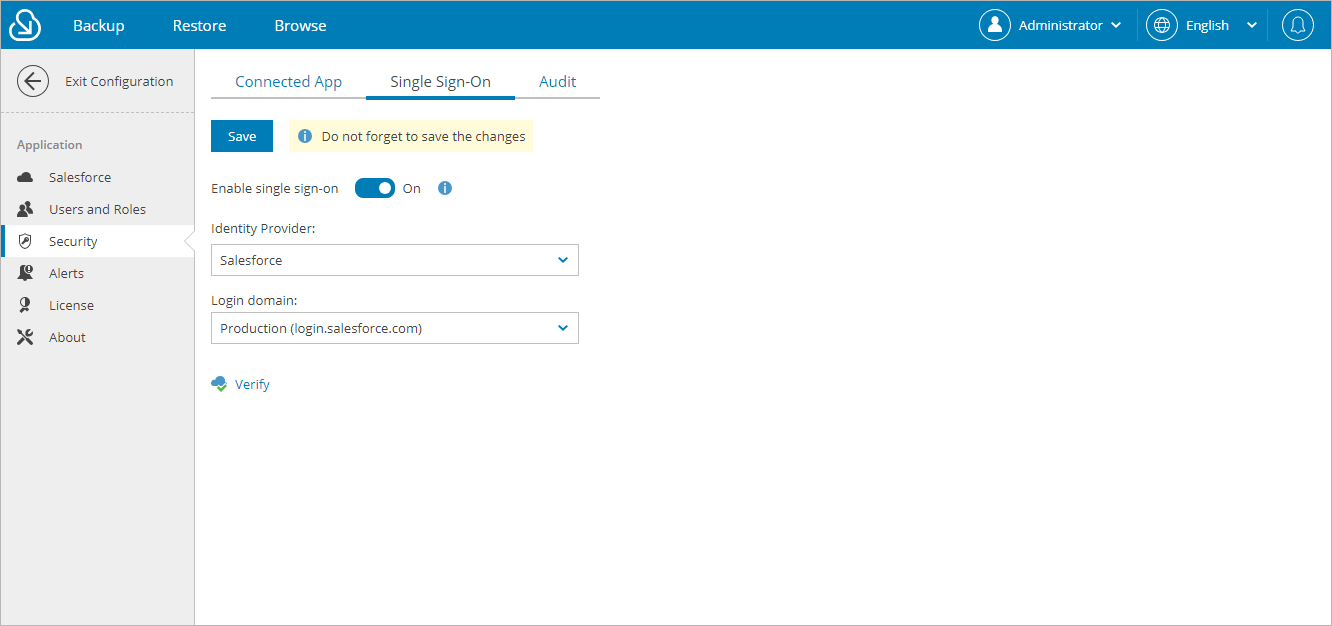1332x626 pixels.
Task: Open the Restore menu
Action: click(x=199, y=25)
